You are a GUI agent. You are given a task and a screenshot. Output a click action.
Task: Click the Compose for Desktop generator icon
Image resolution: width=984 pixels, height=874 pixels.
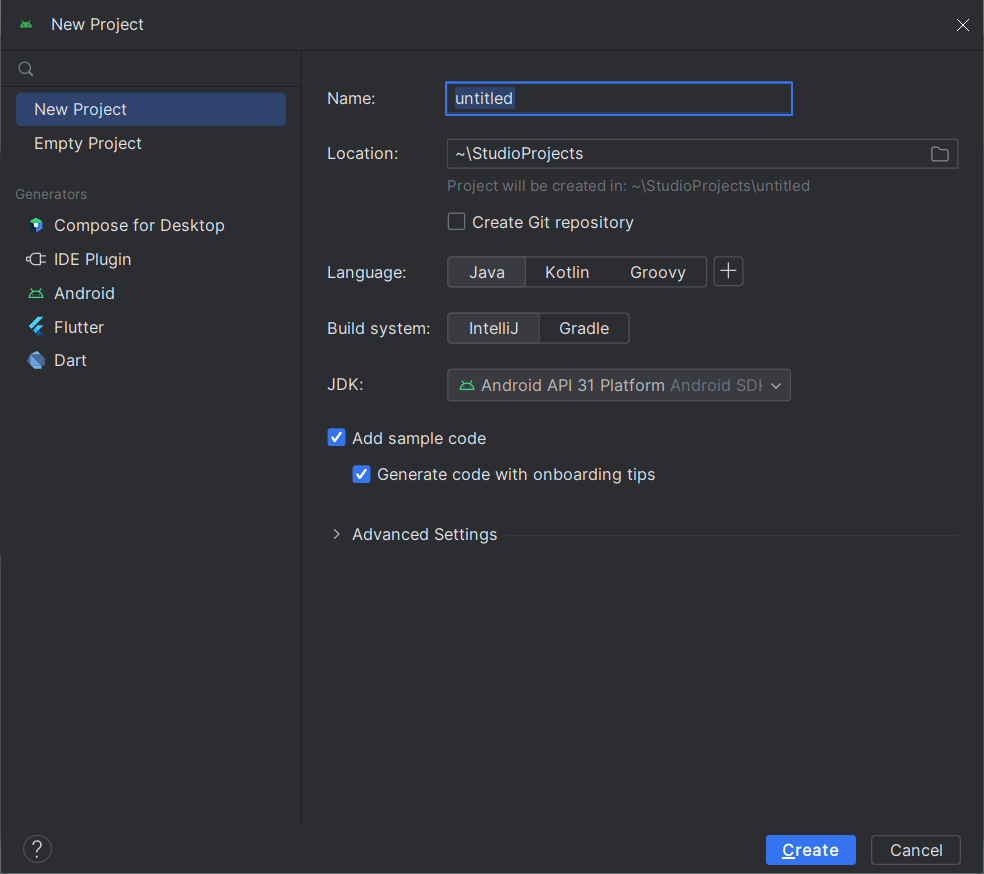[x=36, y=225]
